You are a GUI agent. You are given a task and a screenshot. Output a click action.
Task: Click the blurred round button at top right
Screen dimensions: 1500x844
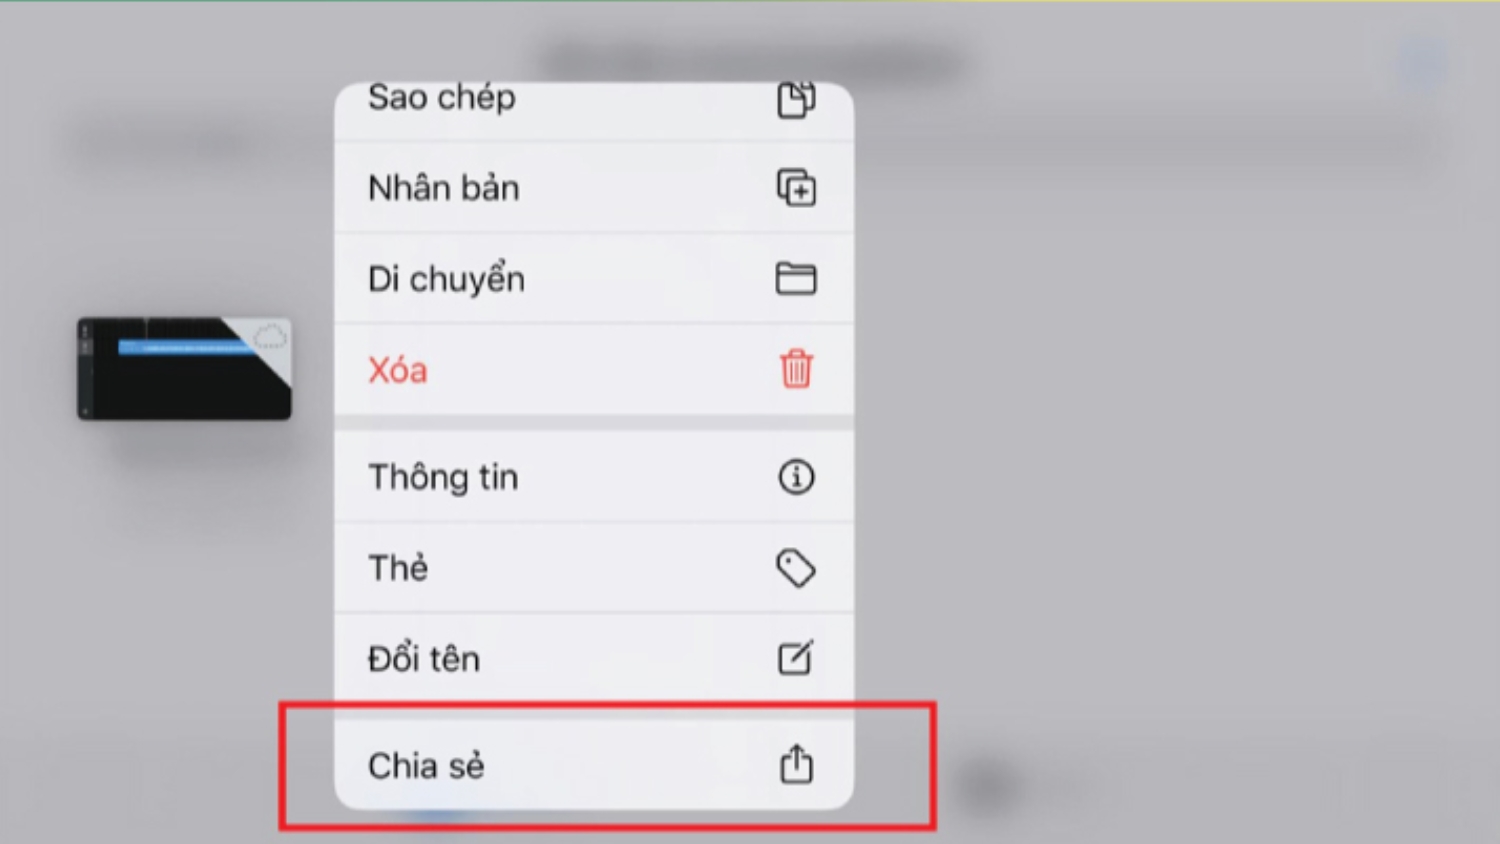pyautogui.click(x=1421, y=63)
